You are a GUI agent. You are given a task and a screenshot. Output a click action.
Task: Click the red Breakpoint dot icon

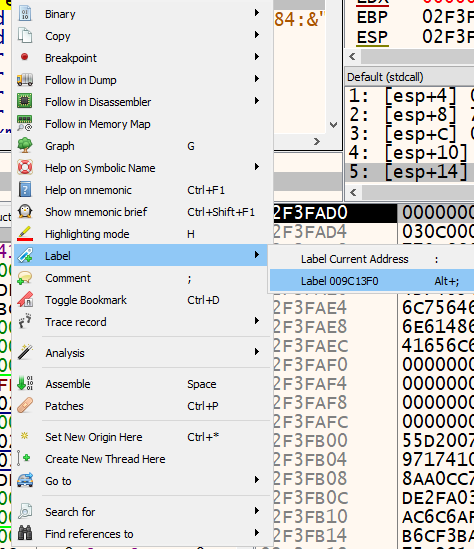click(x=25, y=57)
